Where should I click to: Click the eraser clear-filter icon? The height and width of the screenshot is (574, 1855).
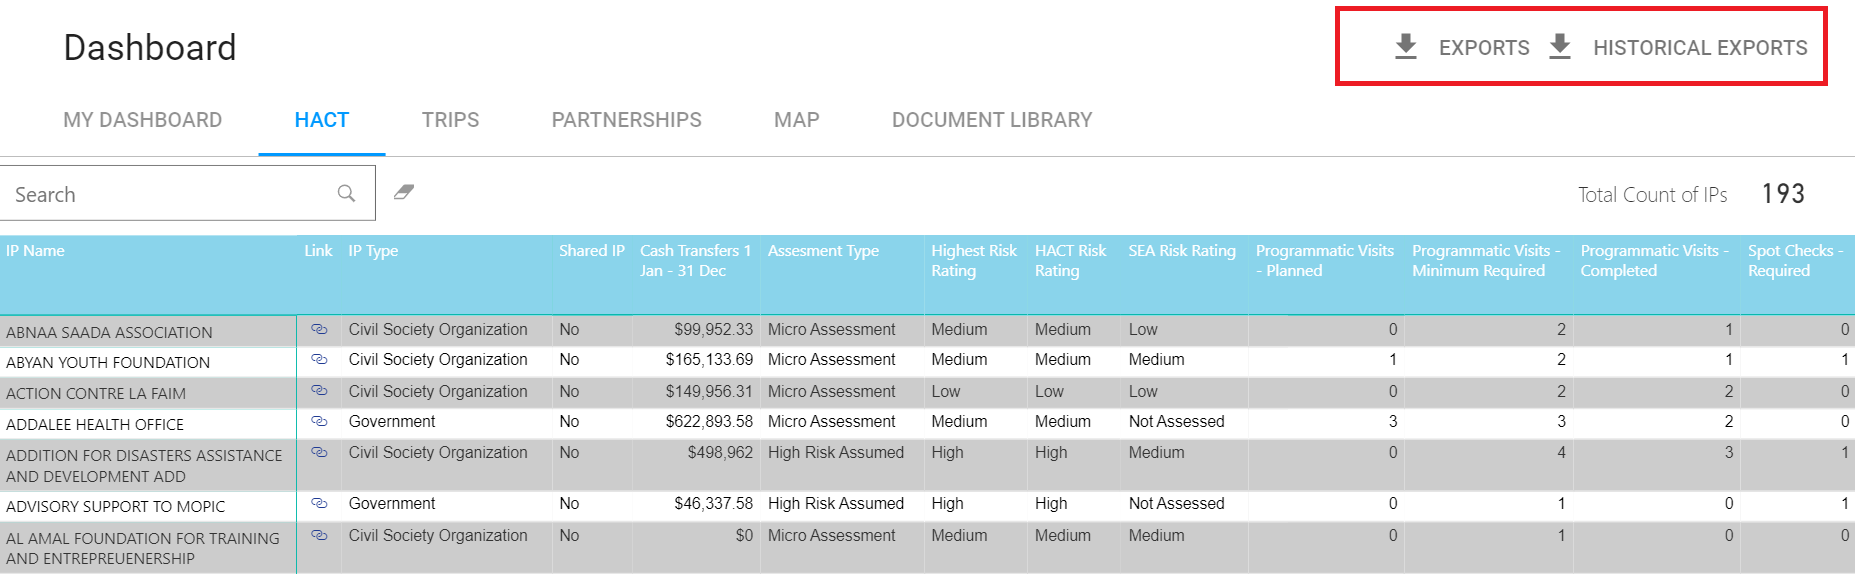click(x=404, y=192)
